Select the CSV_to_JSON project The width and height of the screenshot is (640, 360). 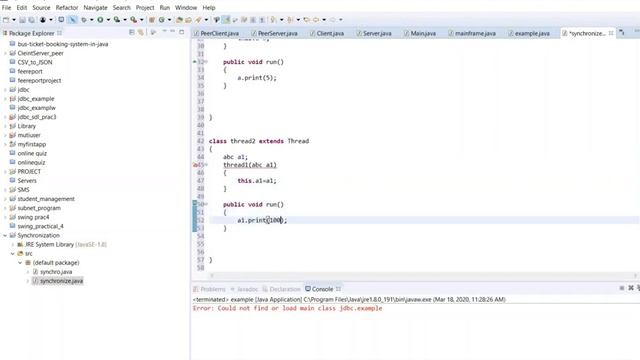pos(35,62)
